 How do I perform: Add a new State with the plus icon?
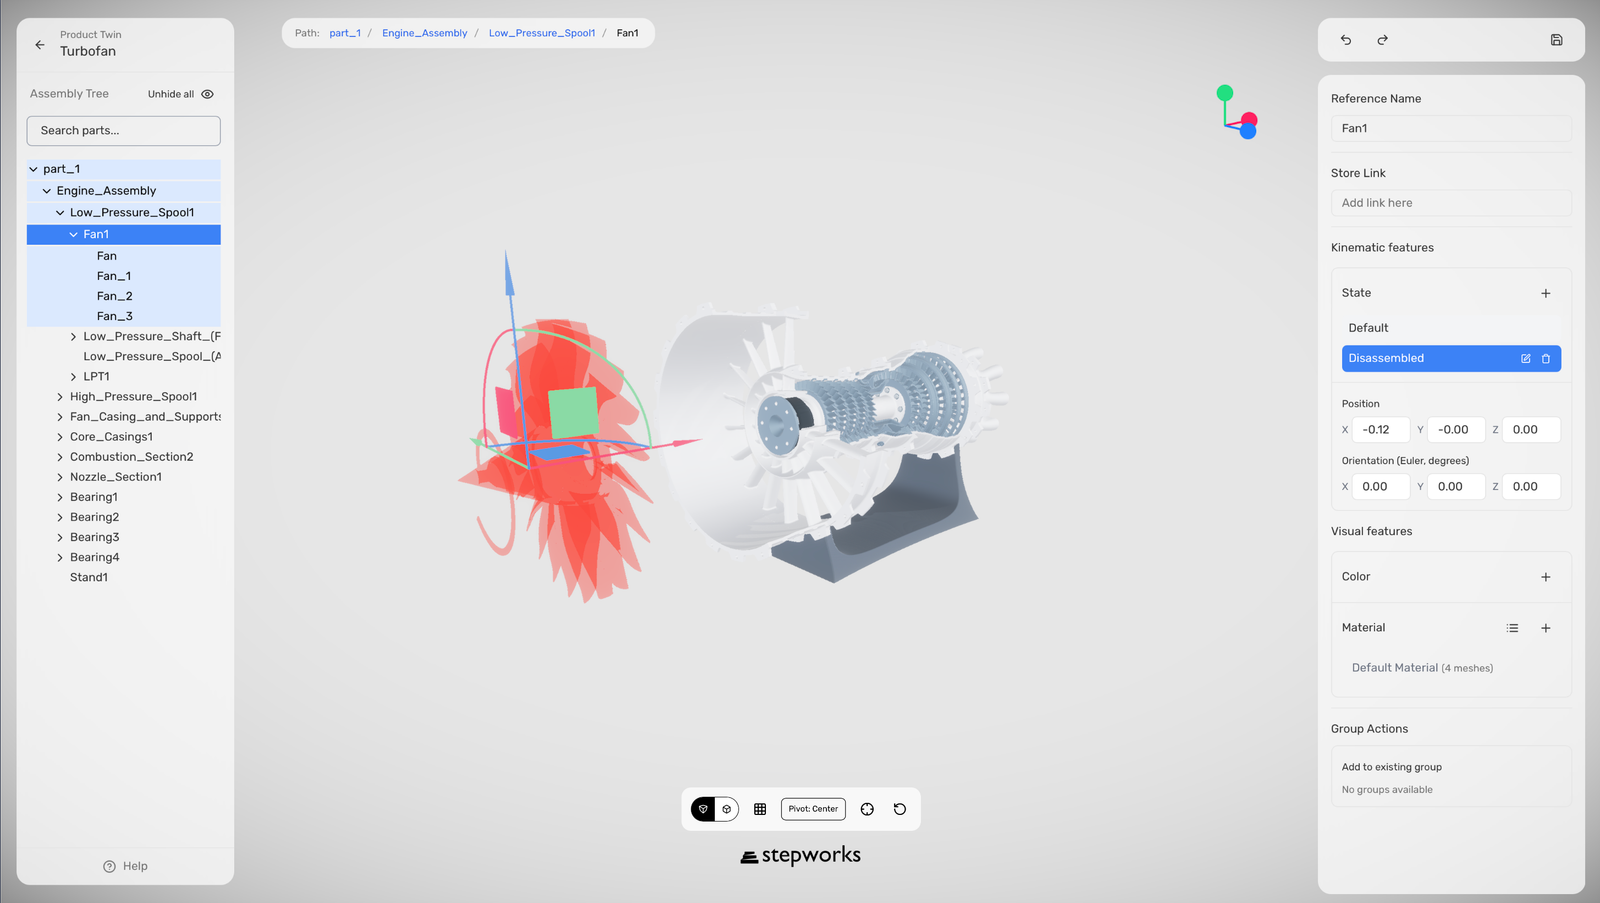pos(1545,293)
